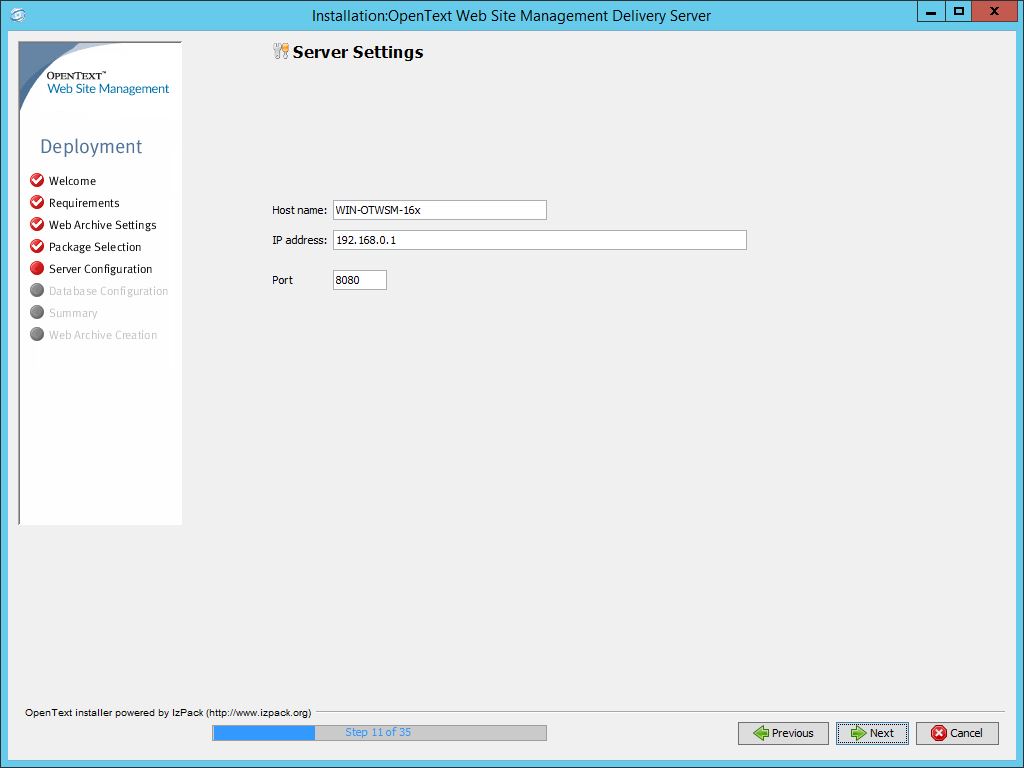Go back with the Previous button
This screenshot has height=768, width=1024.
783,733
